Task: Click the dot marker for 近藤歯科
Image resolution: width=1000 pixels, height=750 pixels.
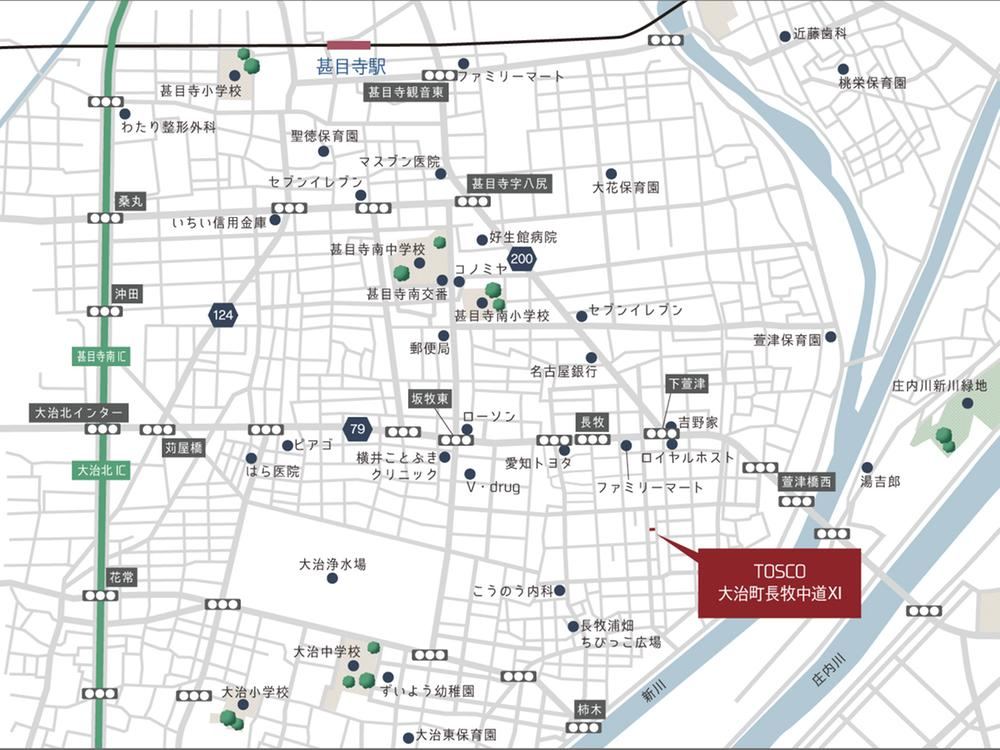Action: pos(785,36)
